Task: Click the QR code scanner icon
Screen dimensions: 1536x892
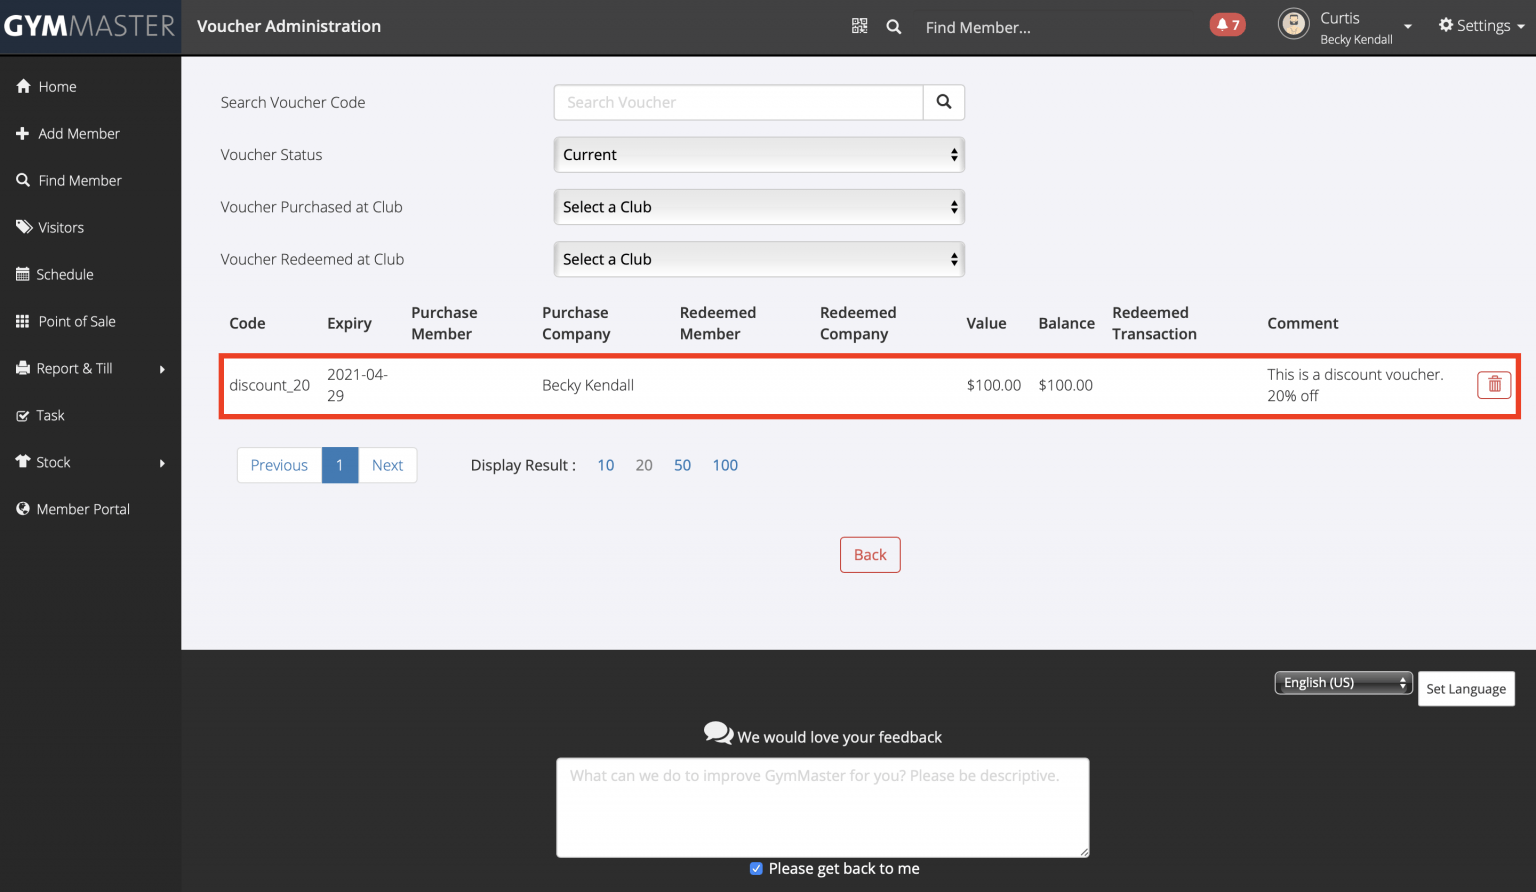Action: tap(859, 26)
